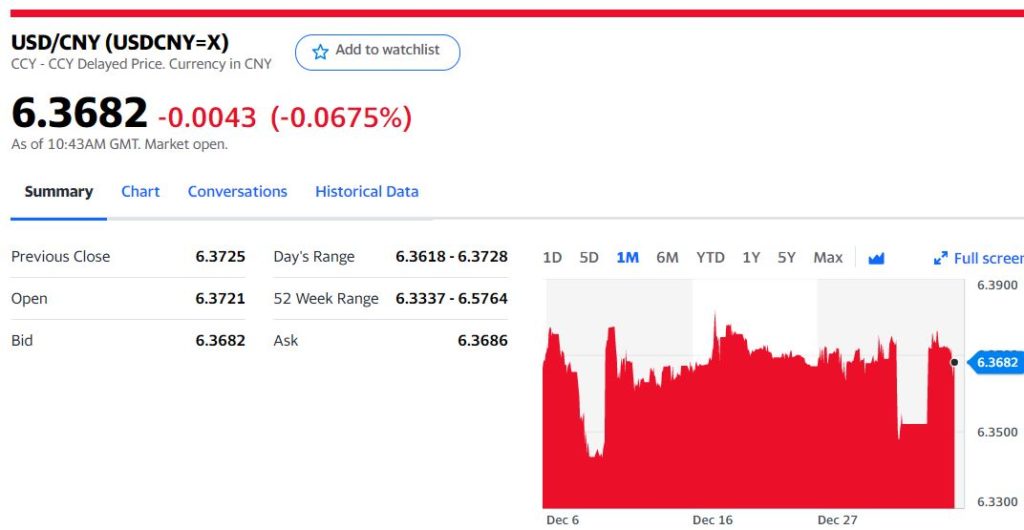Set chart range to 6M

point(667,258)
